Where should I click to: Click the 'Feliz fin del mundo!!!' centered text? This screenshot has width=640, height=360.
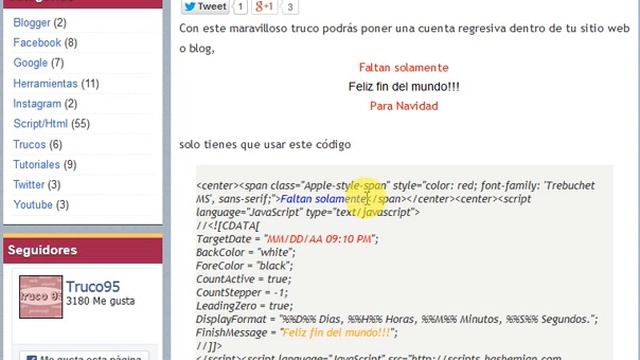point(404,87)
